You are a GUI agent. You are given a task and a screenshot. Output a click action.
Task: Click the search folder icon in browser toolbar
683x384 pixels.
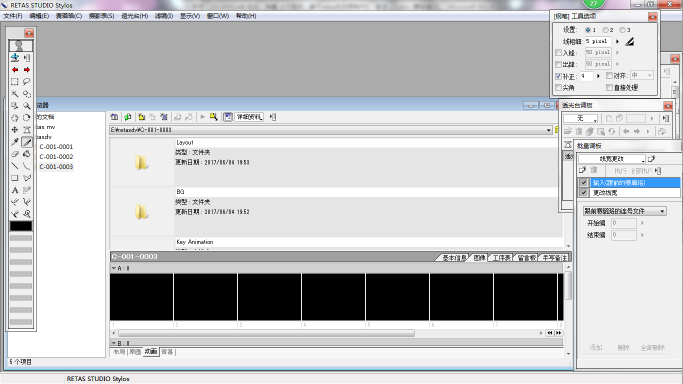(213, 117)
